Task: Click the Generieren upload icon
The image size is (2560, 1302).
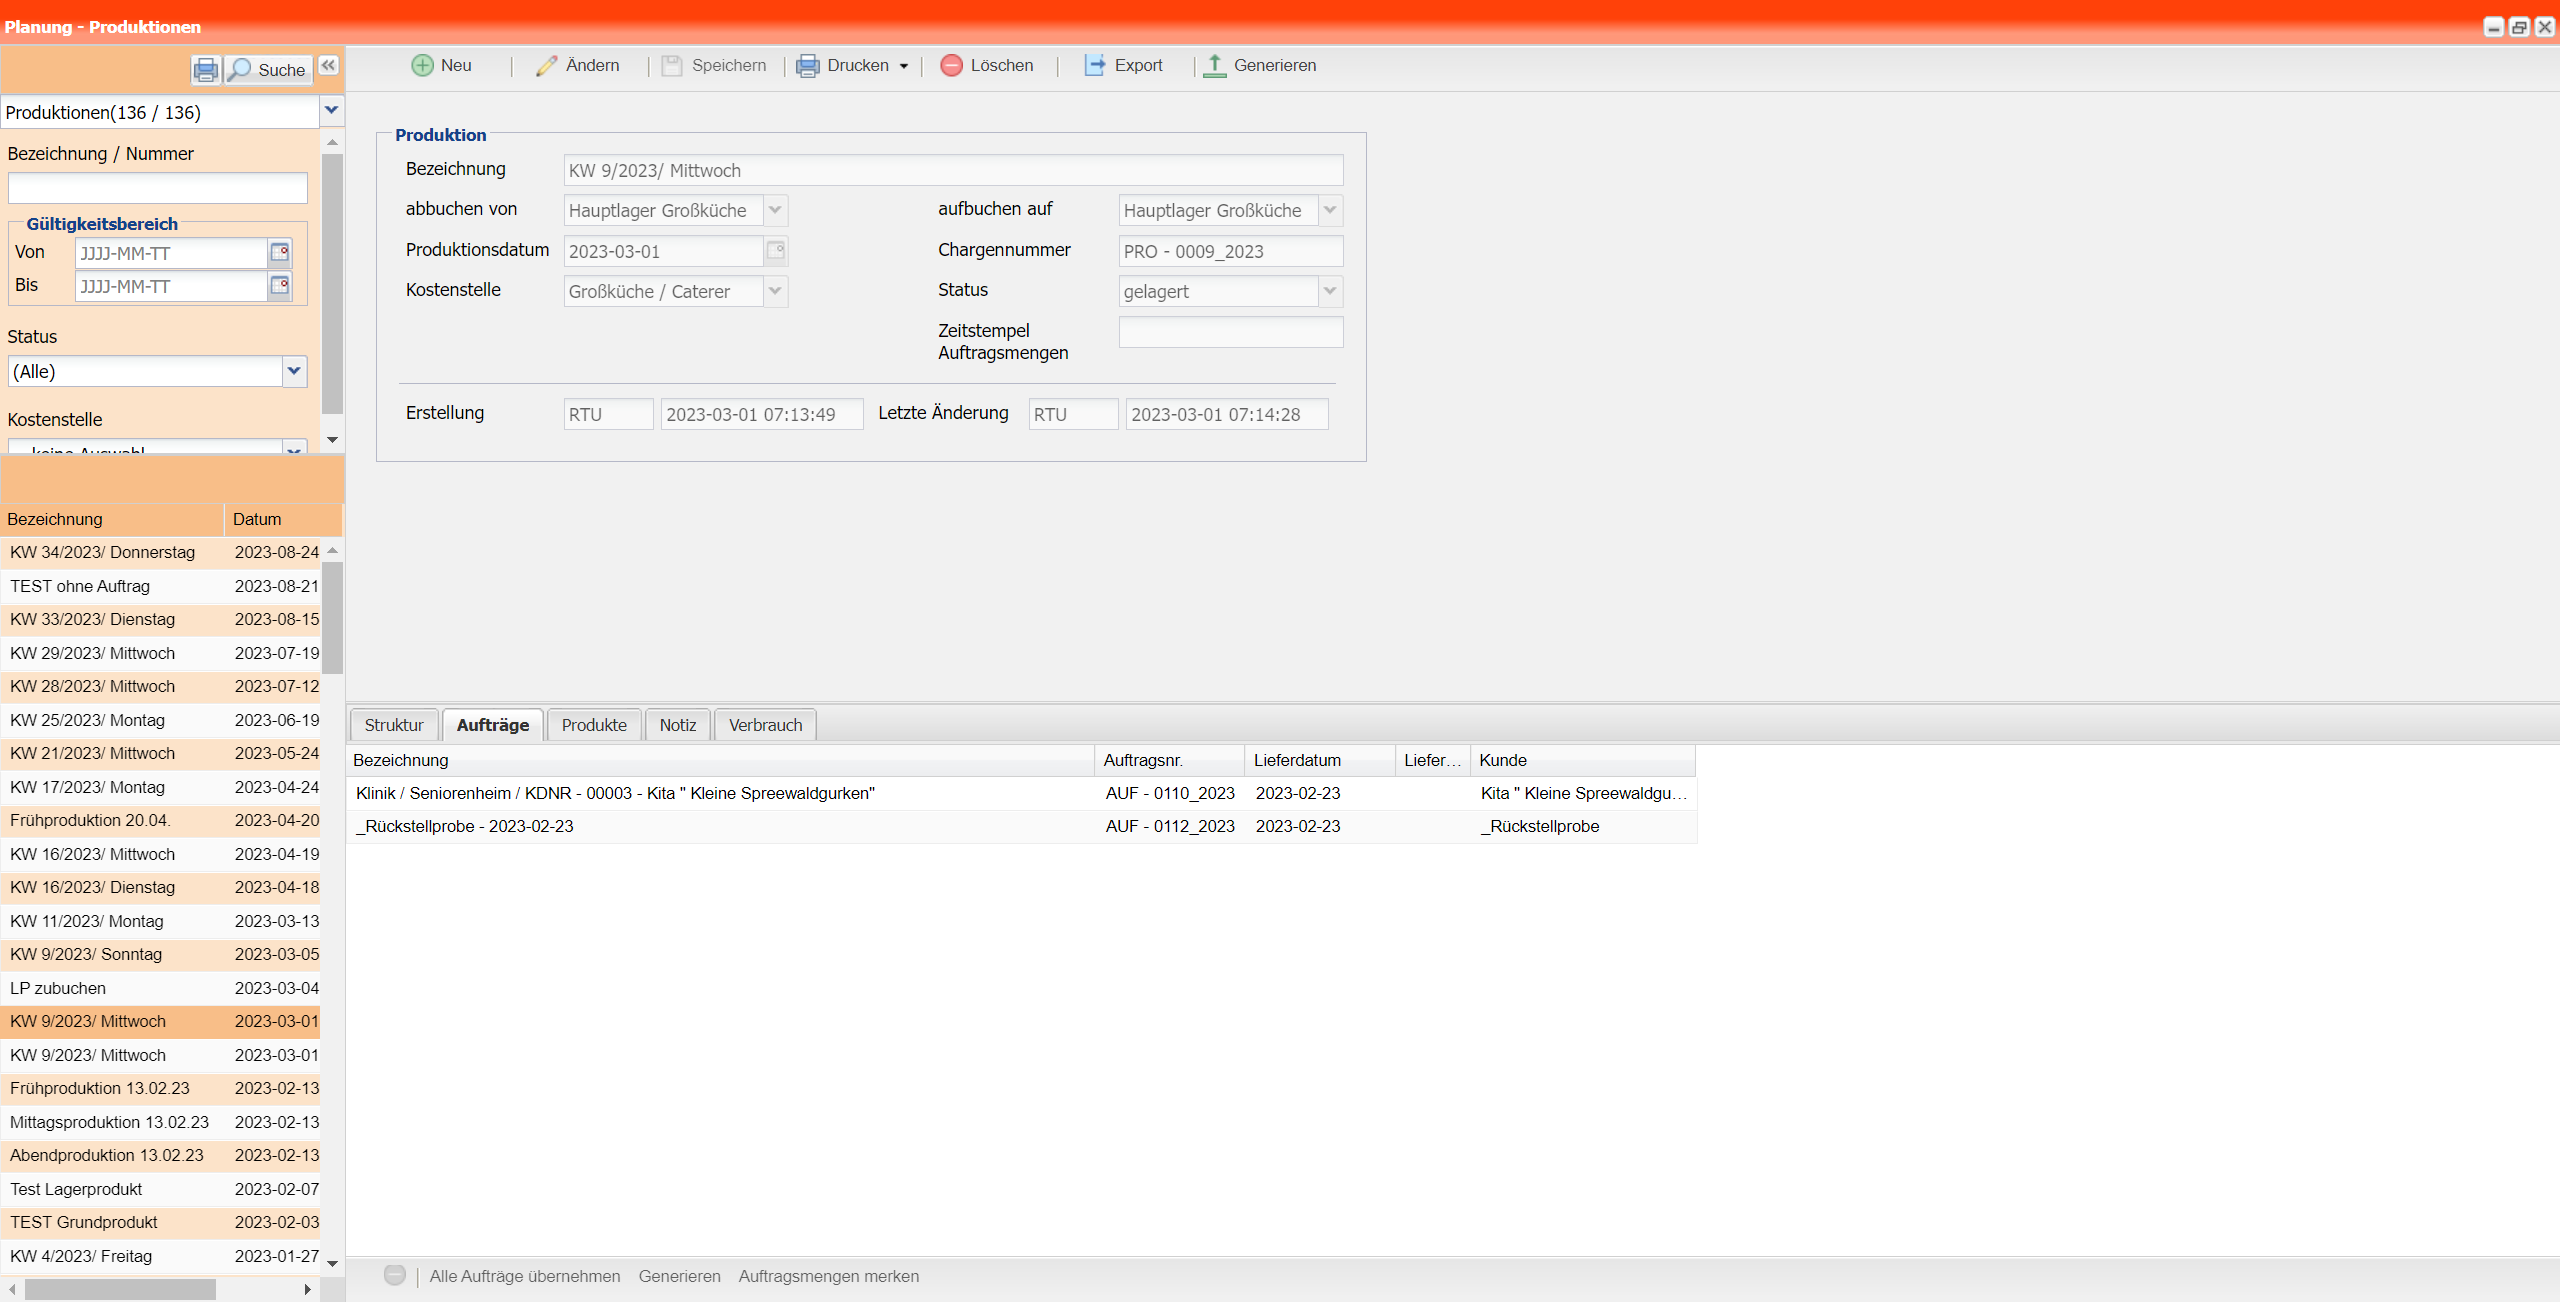Action: 1214,66
